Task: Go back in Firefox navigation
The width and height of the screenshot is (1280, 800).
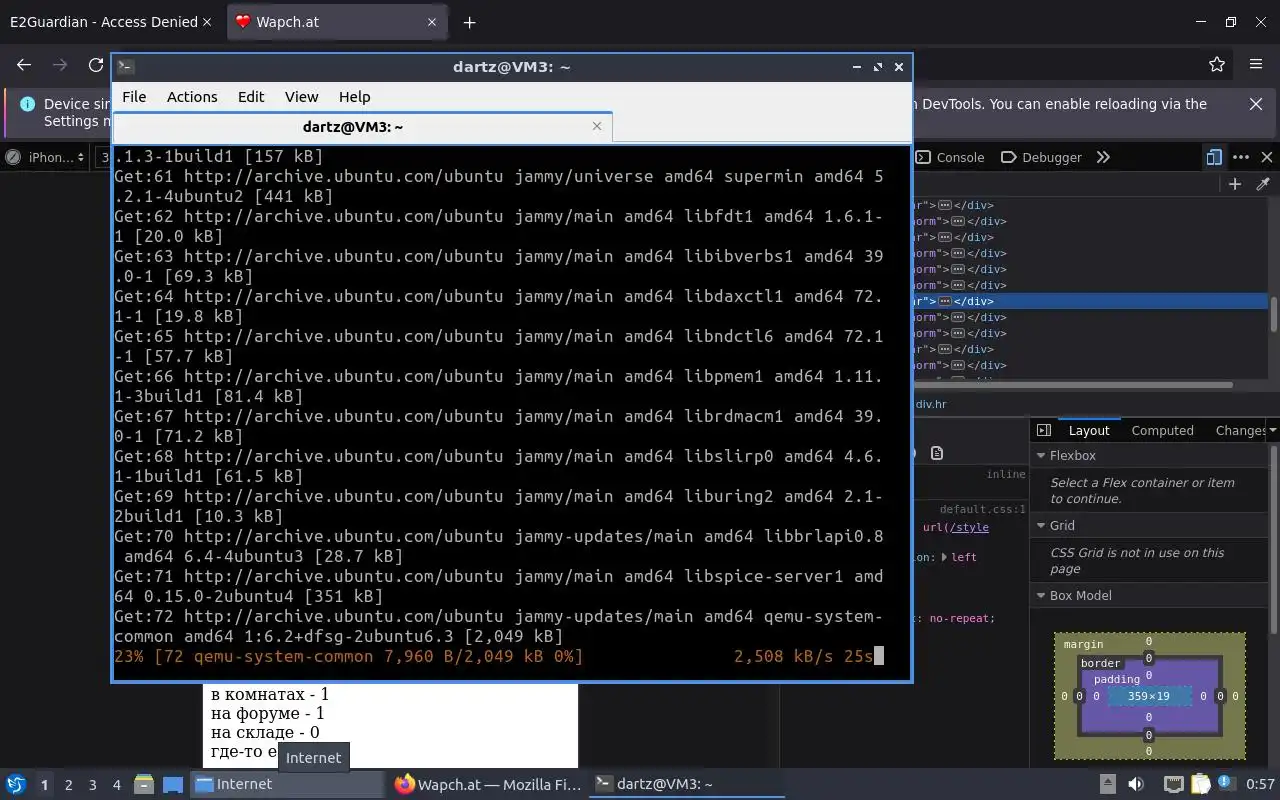Action: 24,64
